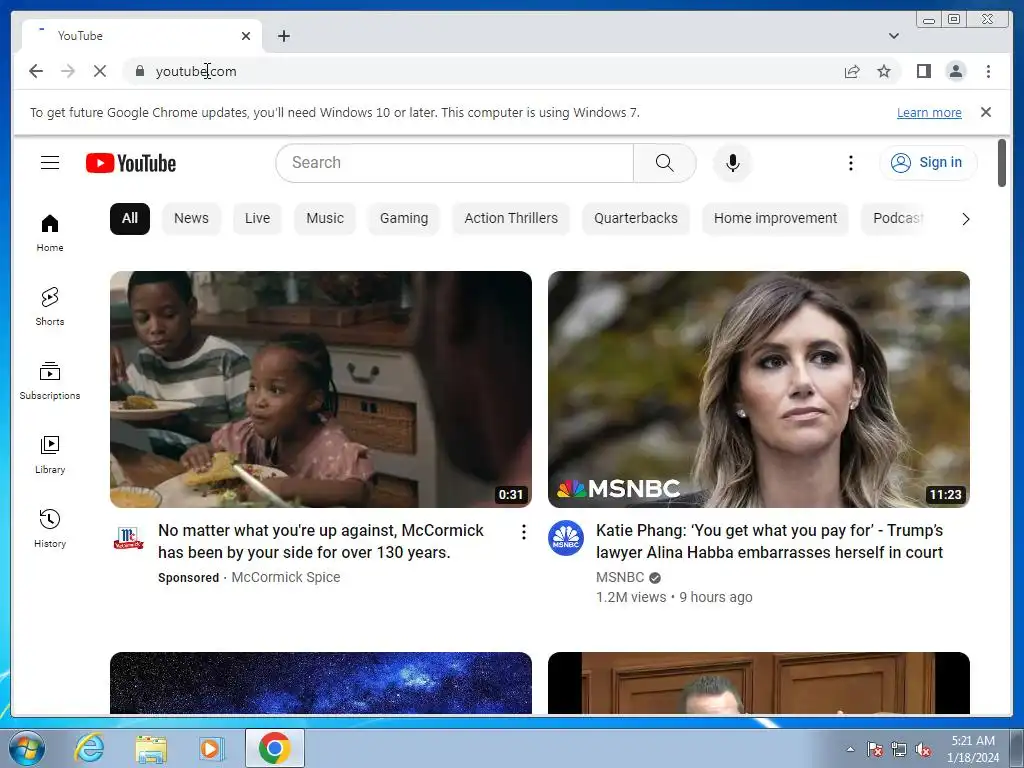The image size is (1024, 768).
Task: Open the McCormick ad thumbnail
Action: pos(321,389)
